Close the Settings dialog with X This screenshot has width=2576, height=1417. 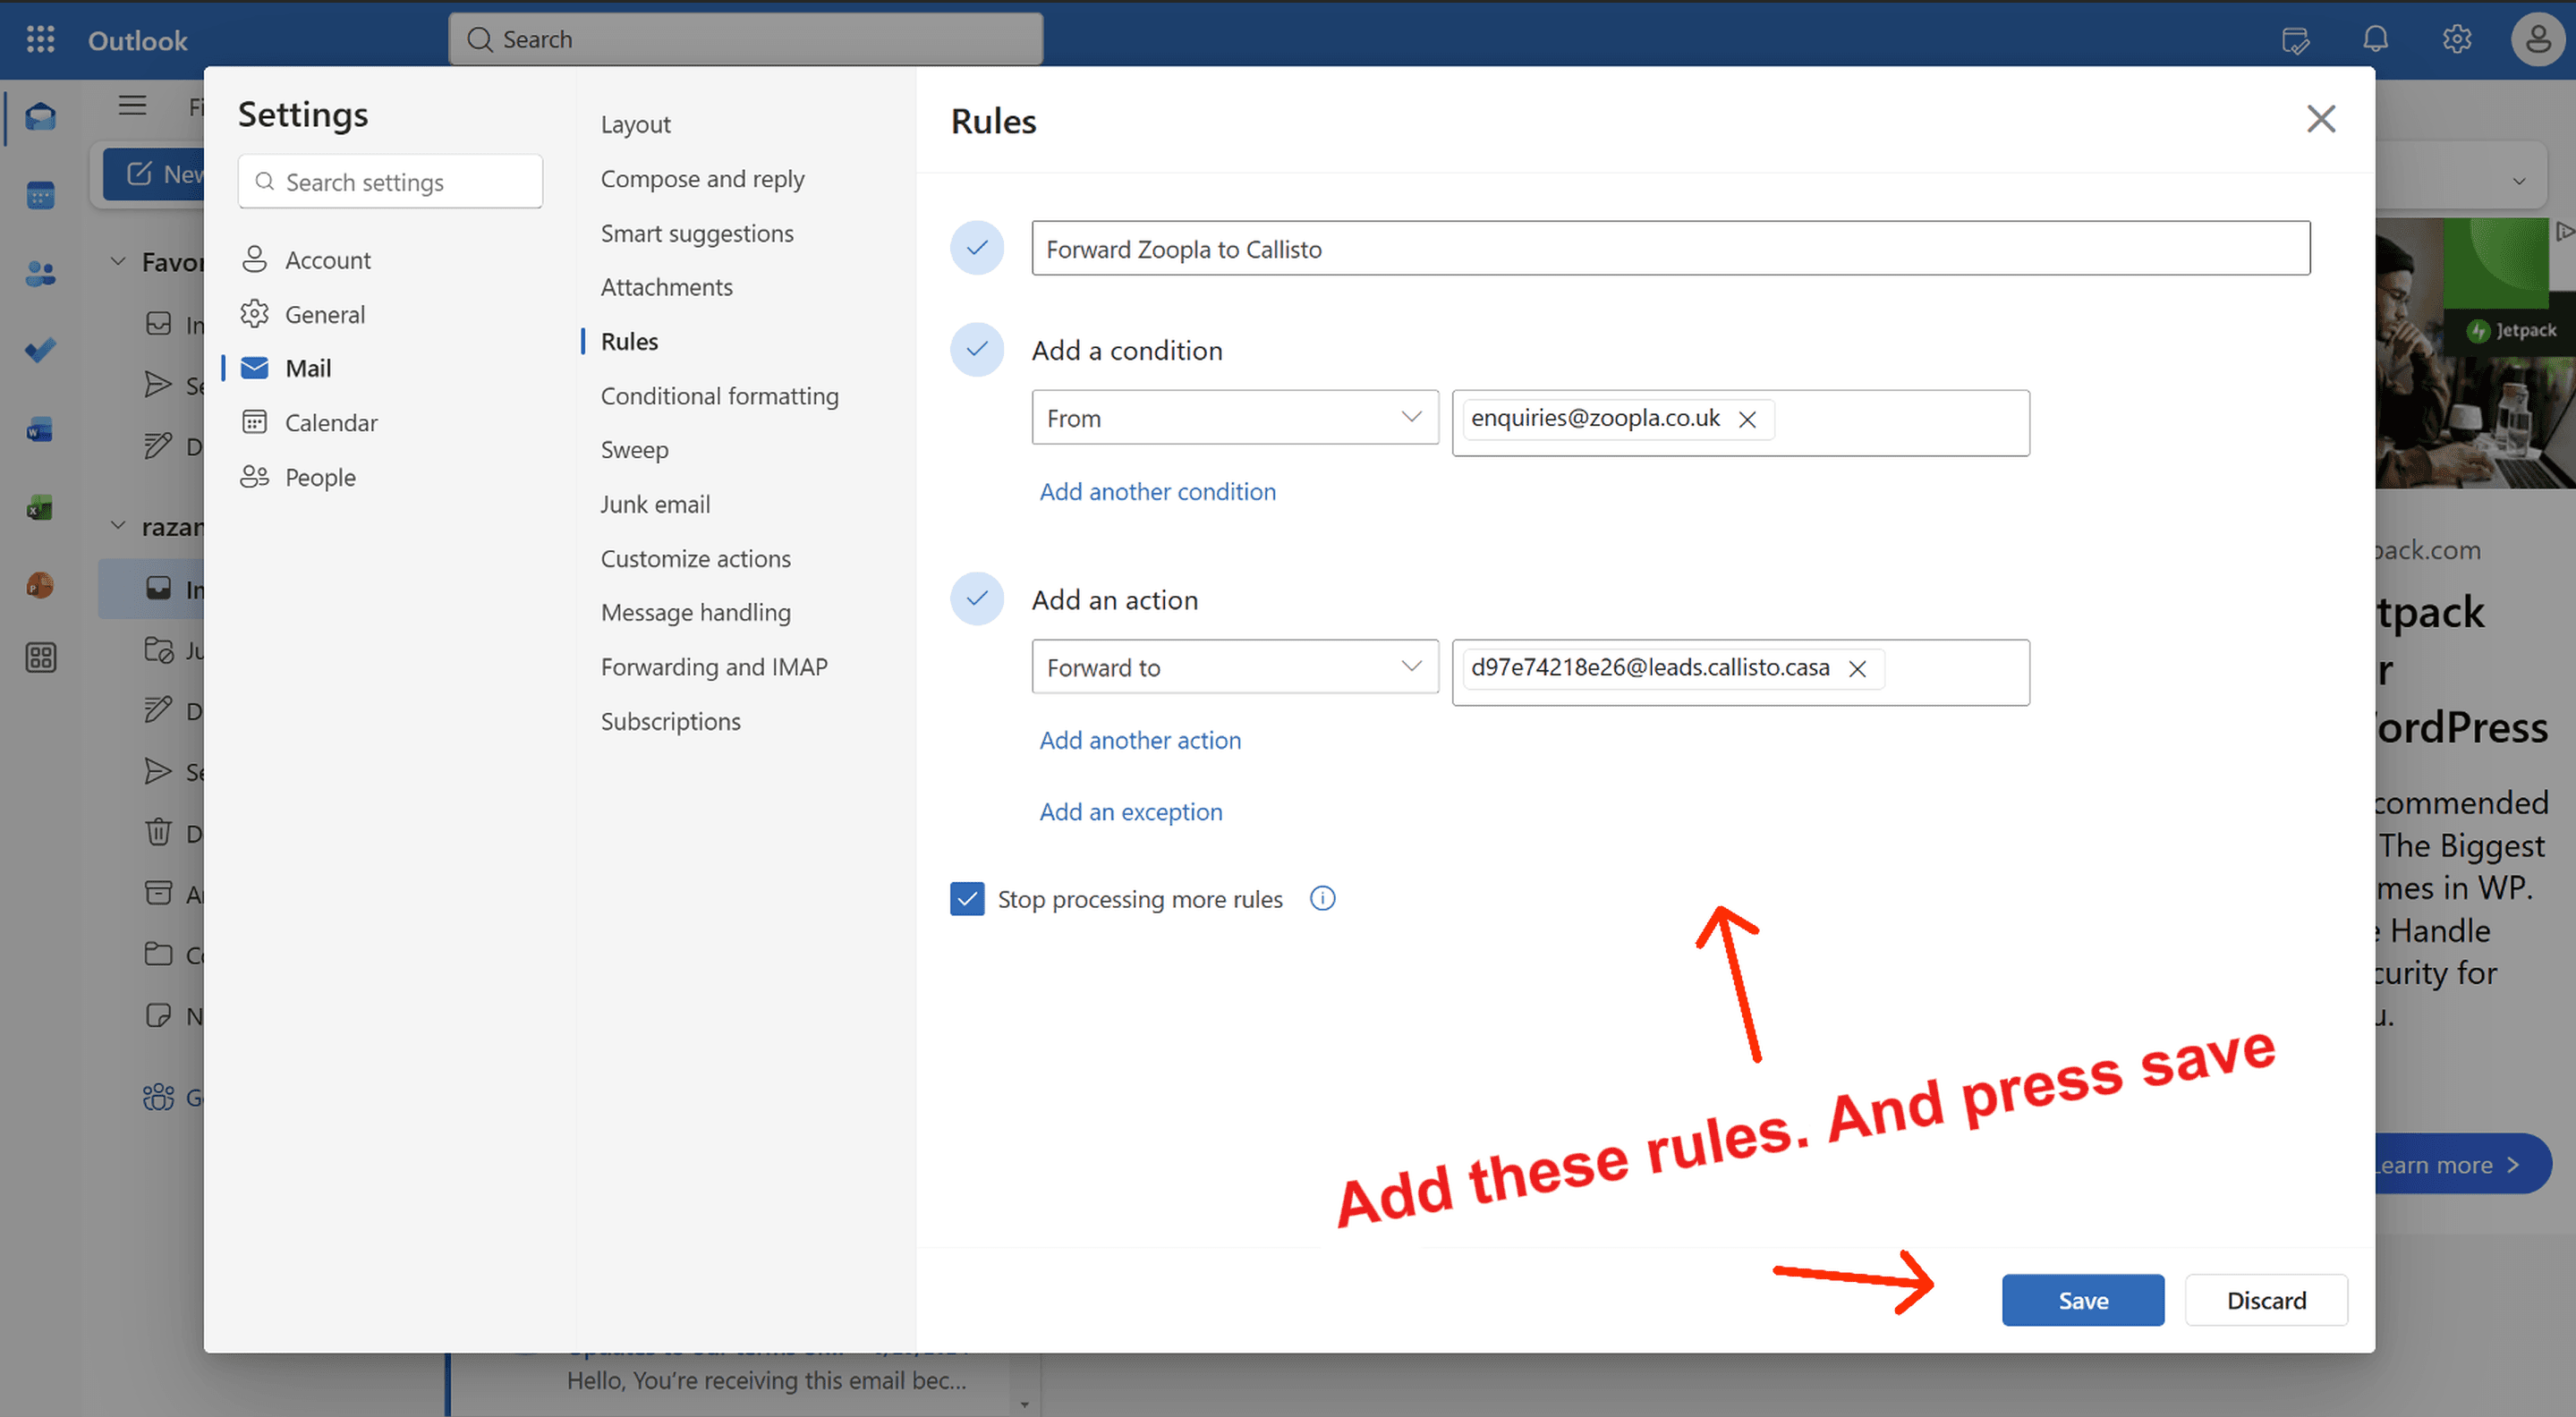[x=2320, y=119]
